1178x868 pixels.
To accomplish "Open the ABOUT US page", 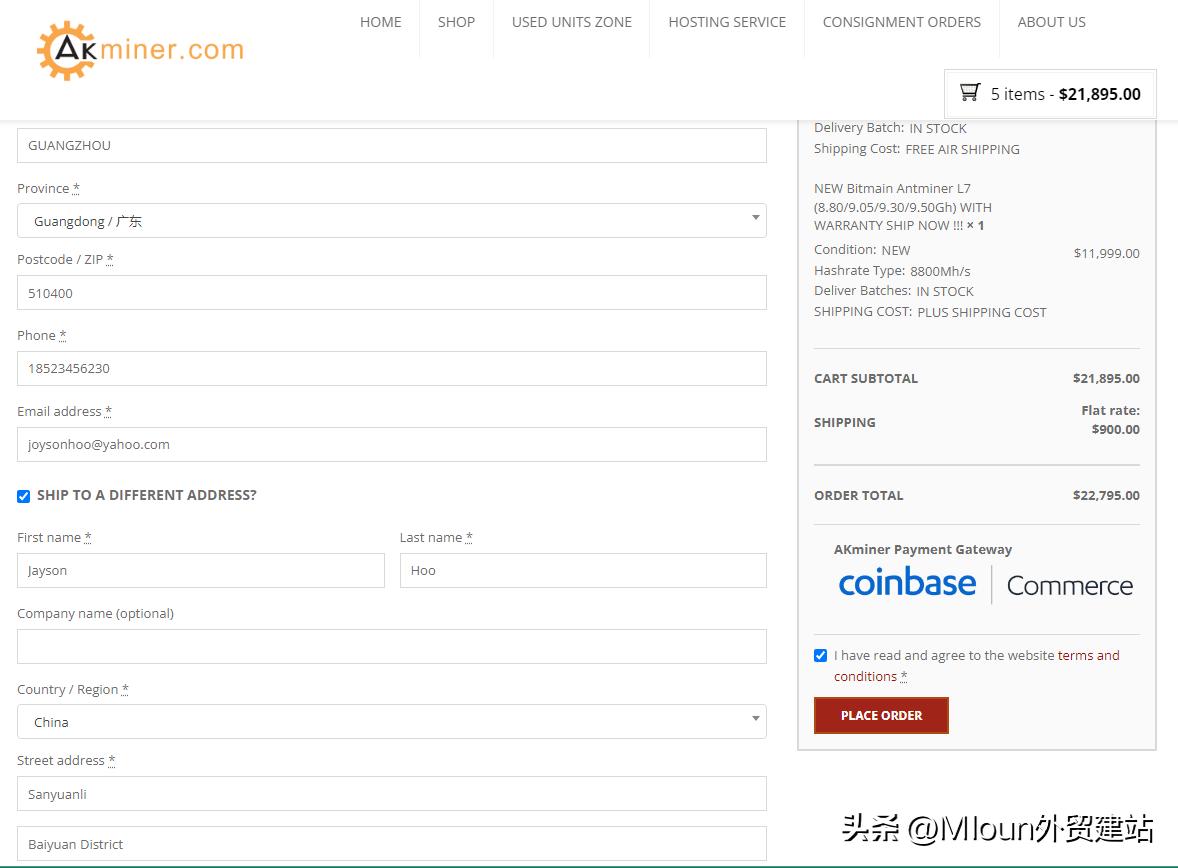I will click(x=1051, y=21).
